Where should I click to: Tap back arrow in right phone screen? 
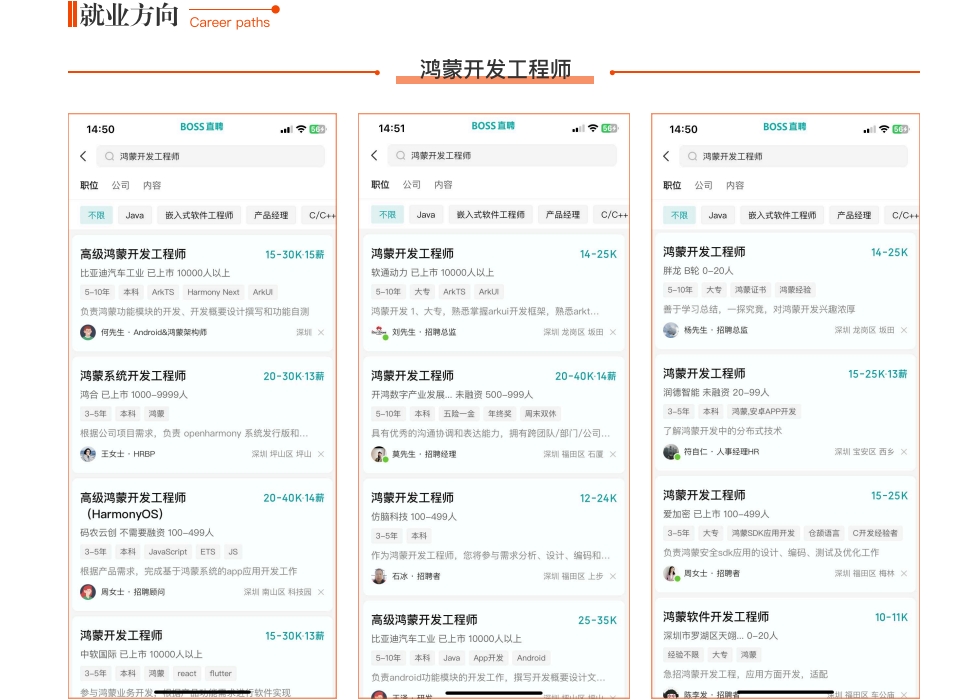click(x=666, y=156)
